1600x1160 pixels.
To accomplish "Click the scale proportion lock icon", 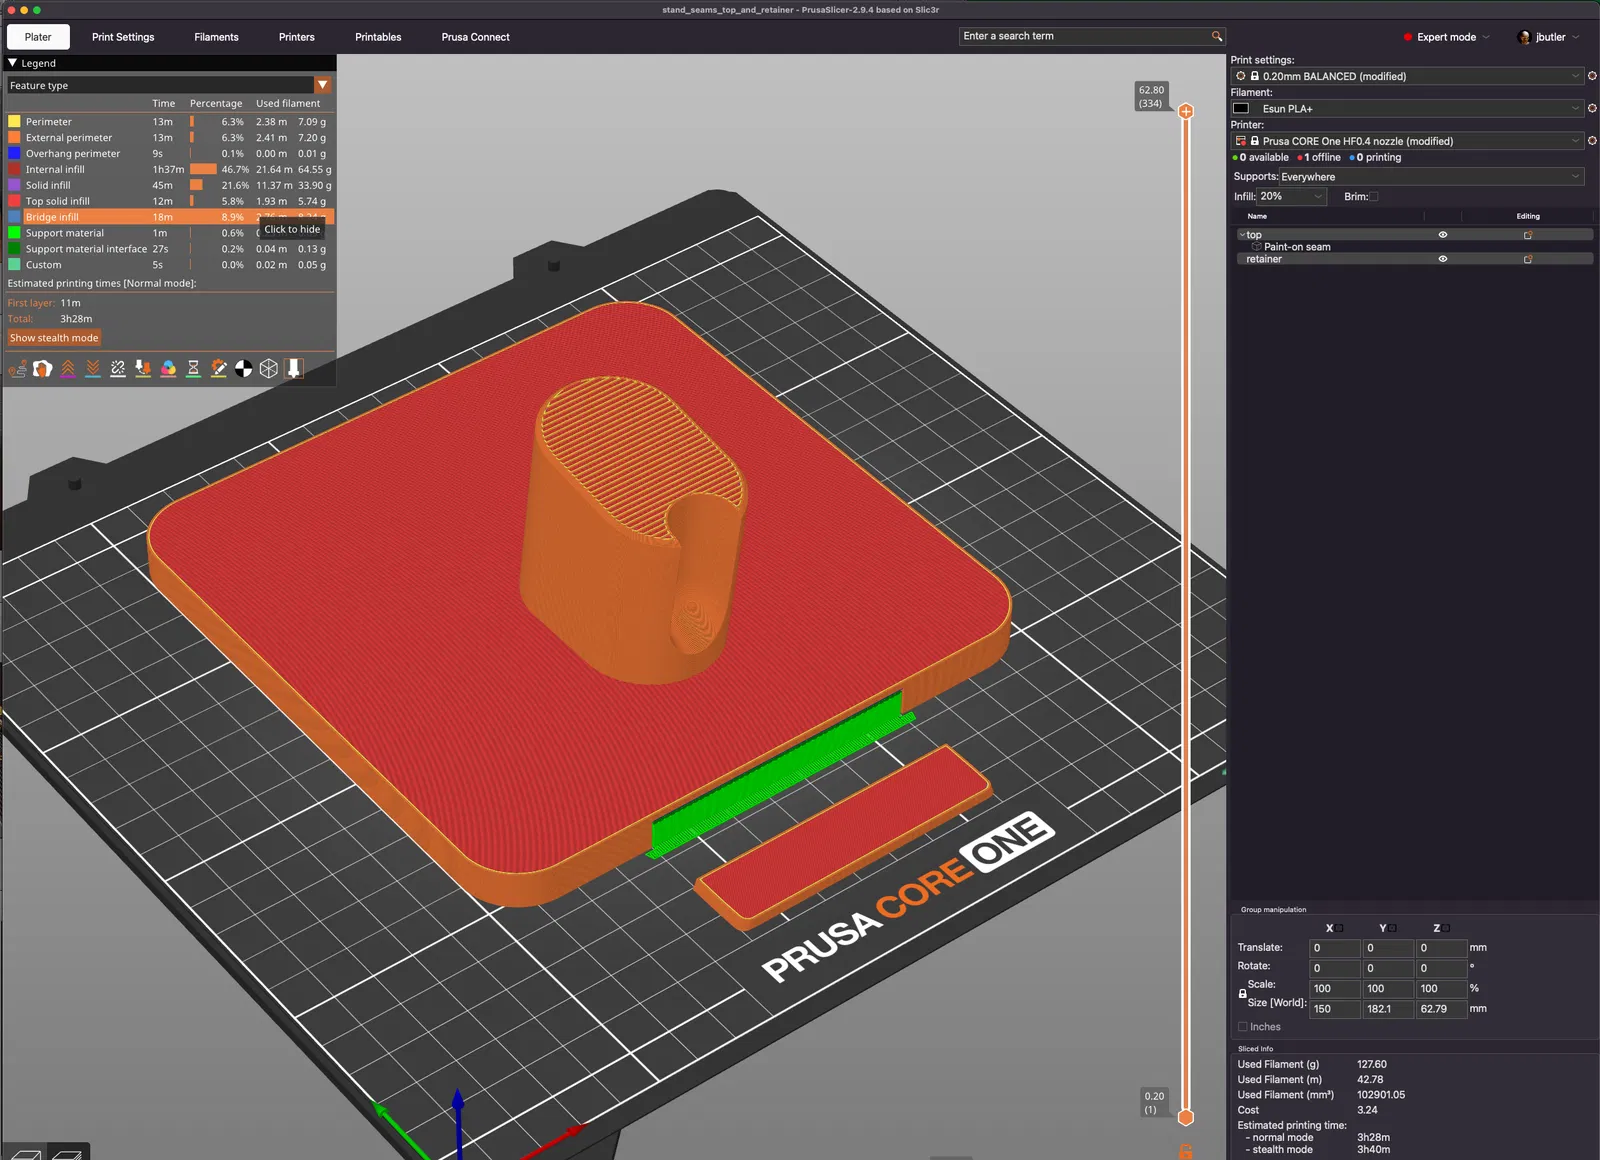I will coord(1242,994).
